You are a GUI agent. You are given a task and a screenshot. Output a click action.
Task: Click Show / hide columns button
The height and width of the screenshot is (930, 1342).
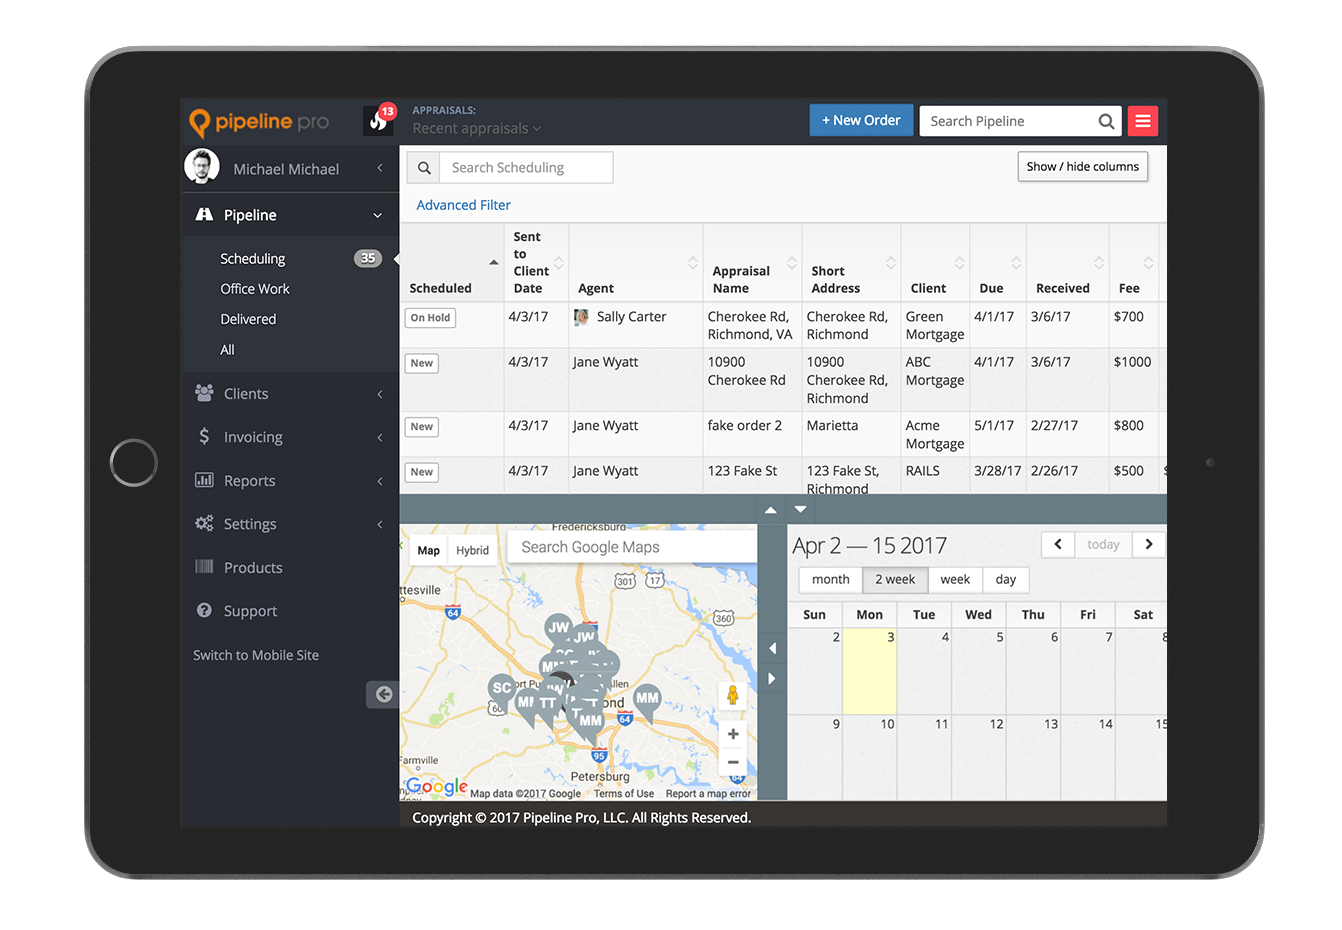pos(1082,166)
